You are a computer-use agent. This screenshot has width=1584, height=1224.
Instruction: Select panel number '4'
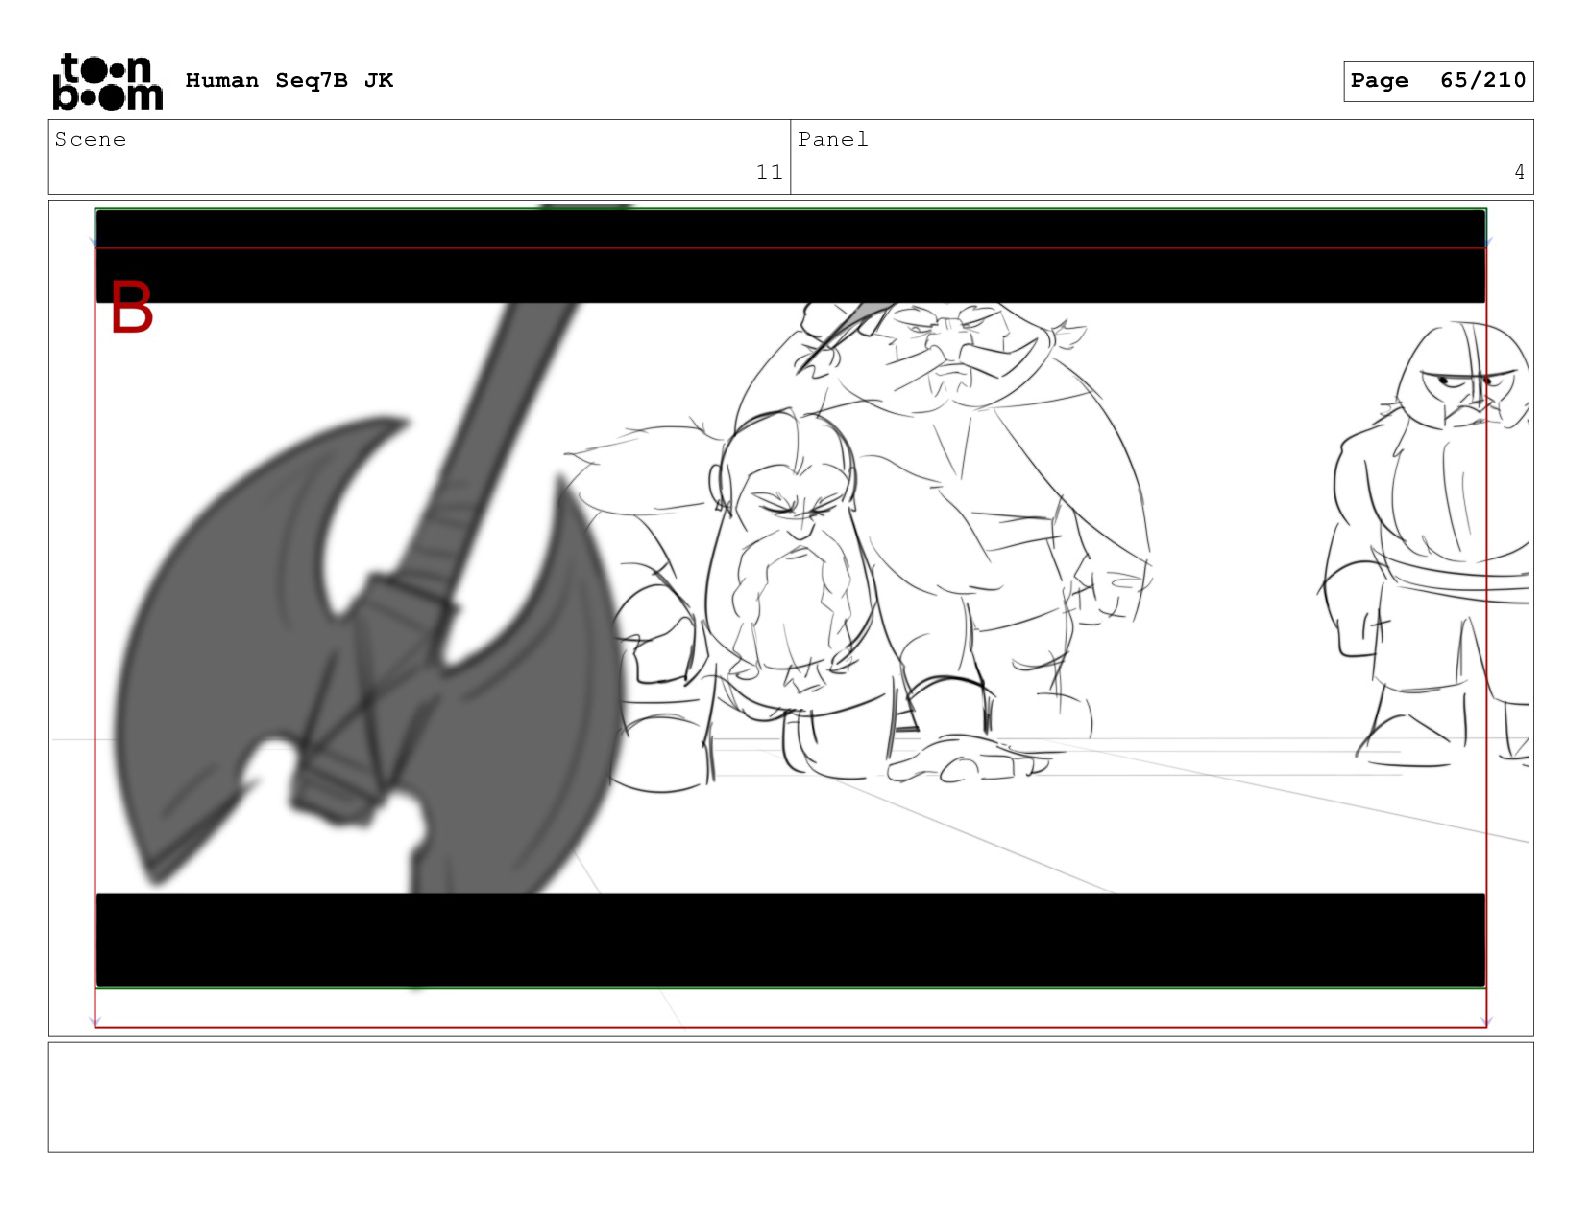1519,173
